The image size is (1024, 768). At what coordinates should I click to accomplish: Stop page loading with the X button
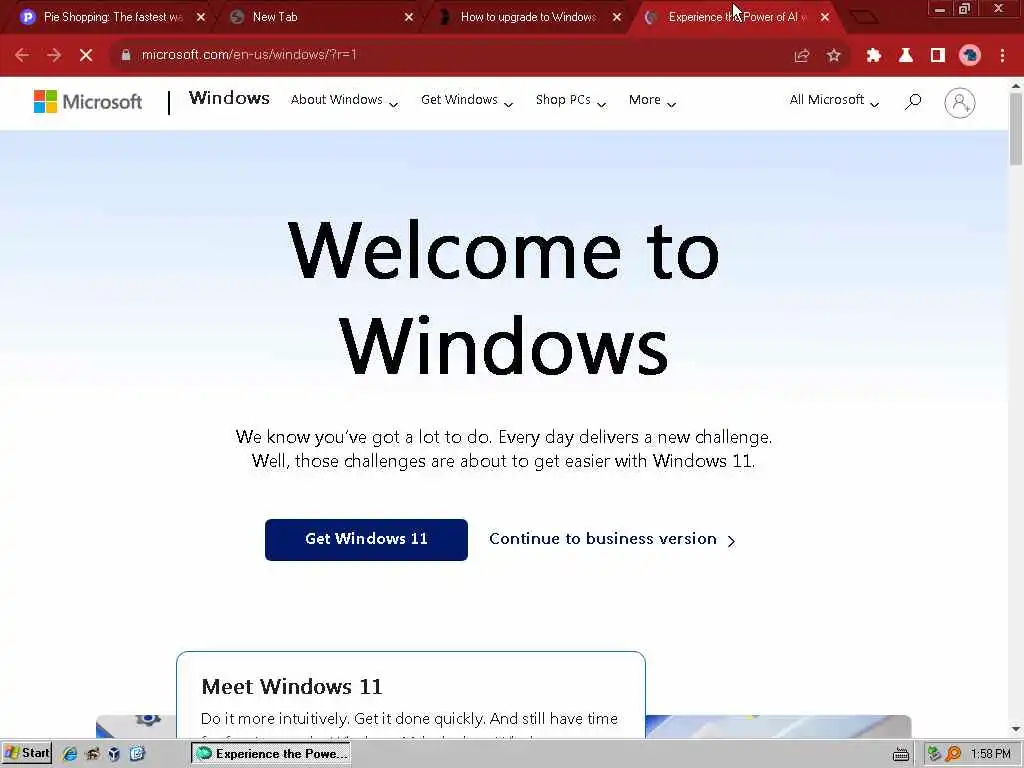tap(86, 56)
